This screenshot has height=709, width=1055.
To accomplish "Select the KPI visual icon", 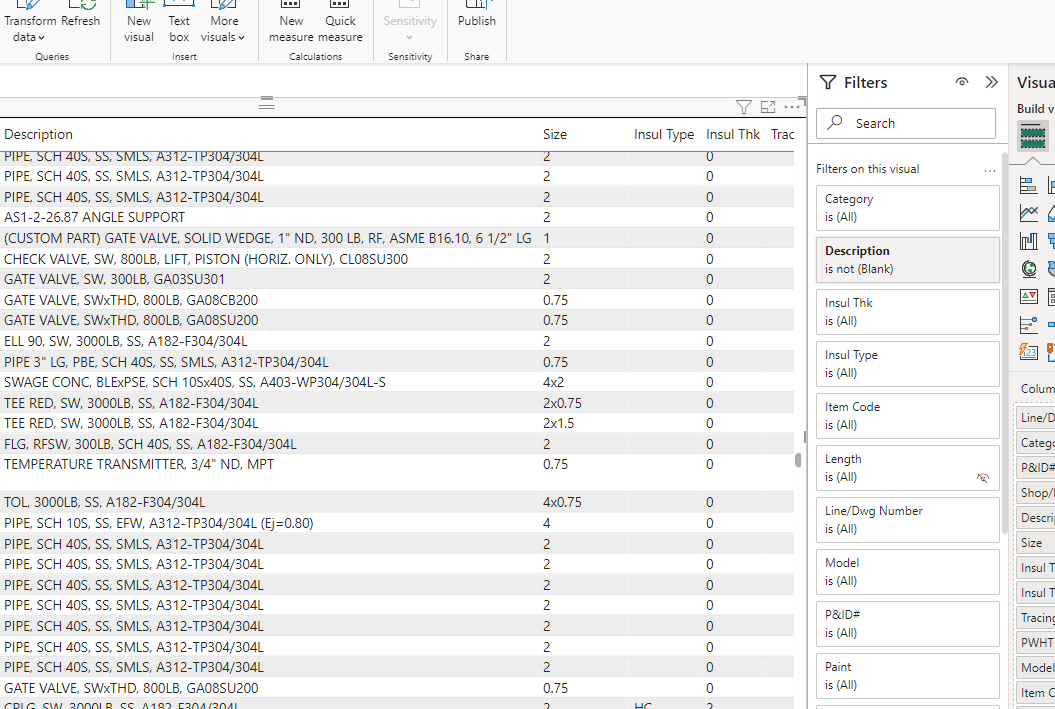I will click(1028, 296).
